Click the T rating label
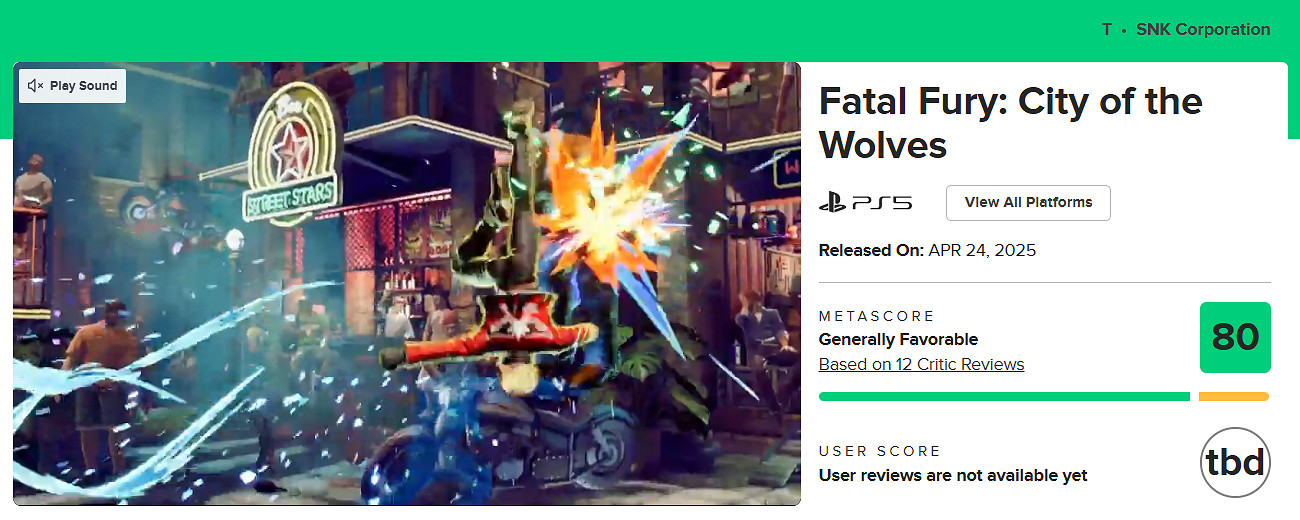 click(x=1107, y=30)
